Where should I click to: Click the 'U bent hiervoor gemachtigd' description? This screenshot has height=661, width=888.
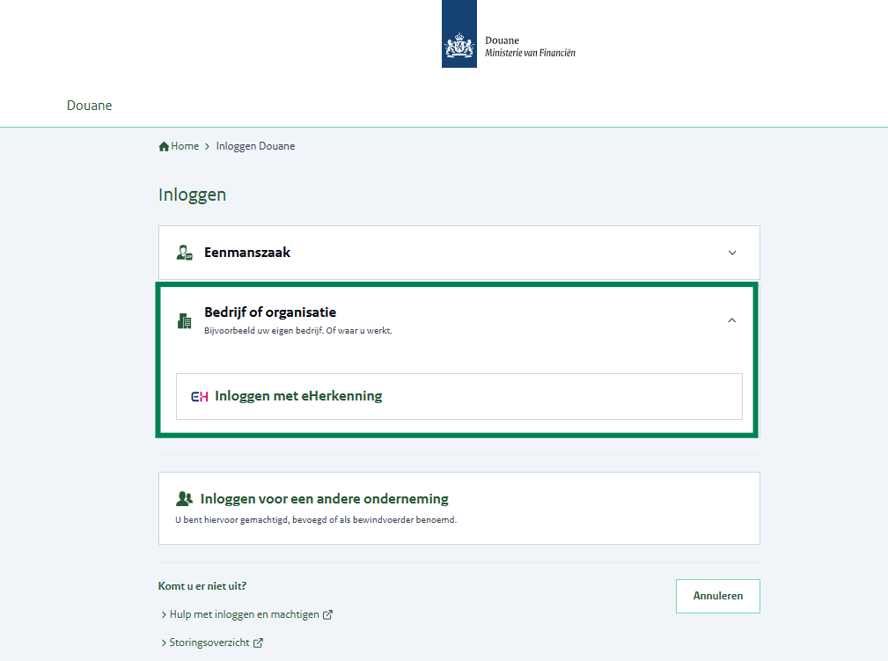pos(315,520)
